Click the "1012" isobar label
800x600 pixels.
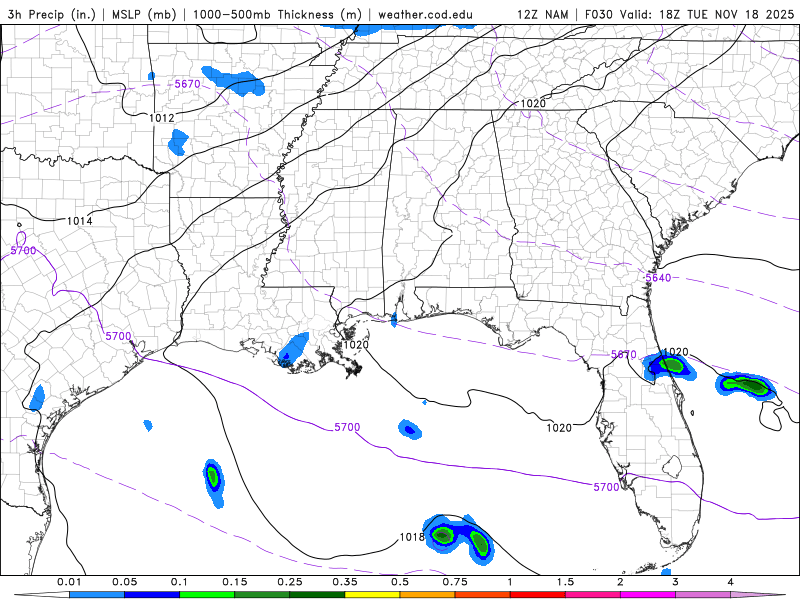click(162, 118)
